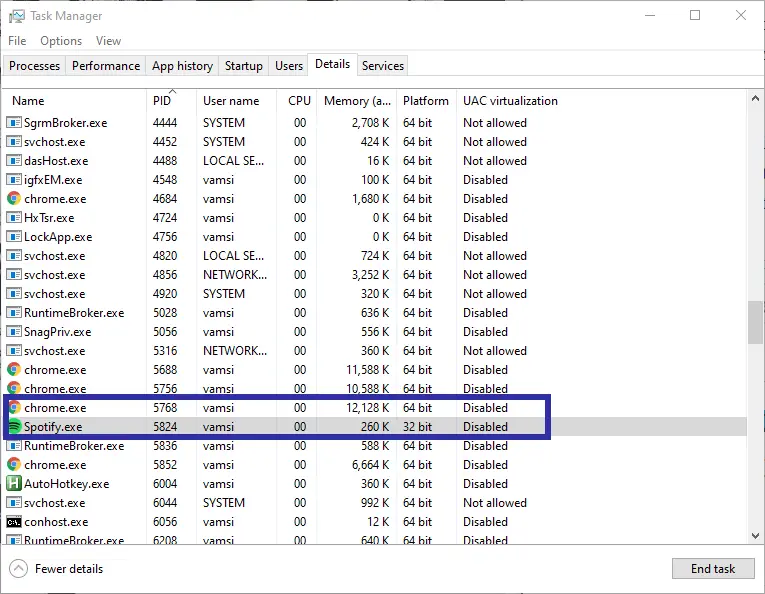Click icon of RuntimeBroker.exe PID 5836
765x594 pixels.
[14, 446]
